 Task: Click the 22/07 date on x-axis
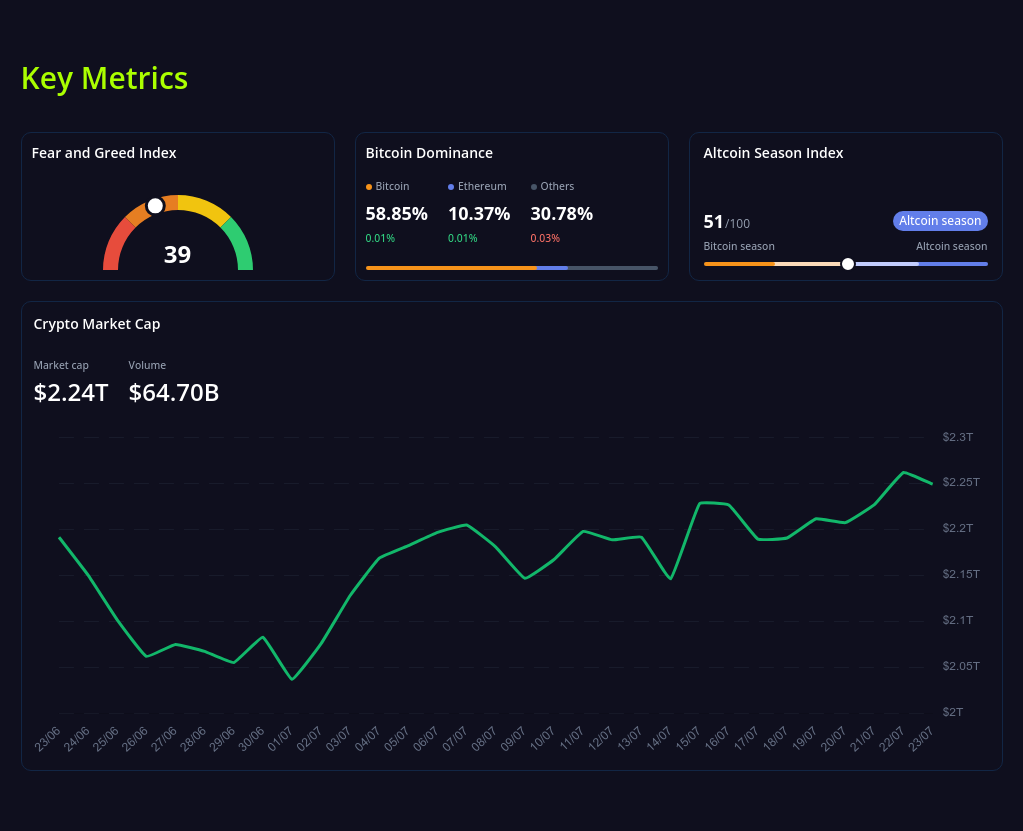(x=892, y=739)
